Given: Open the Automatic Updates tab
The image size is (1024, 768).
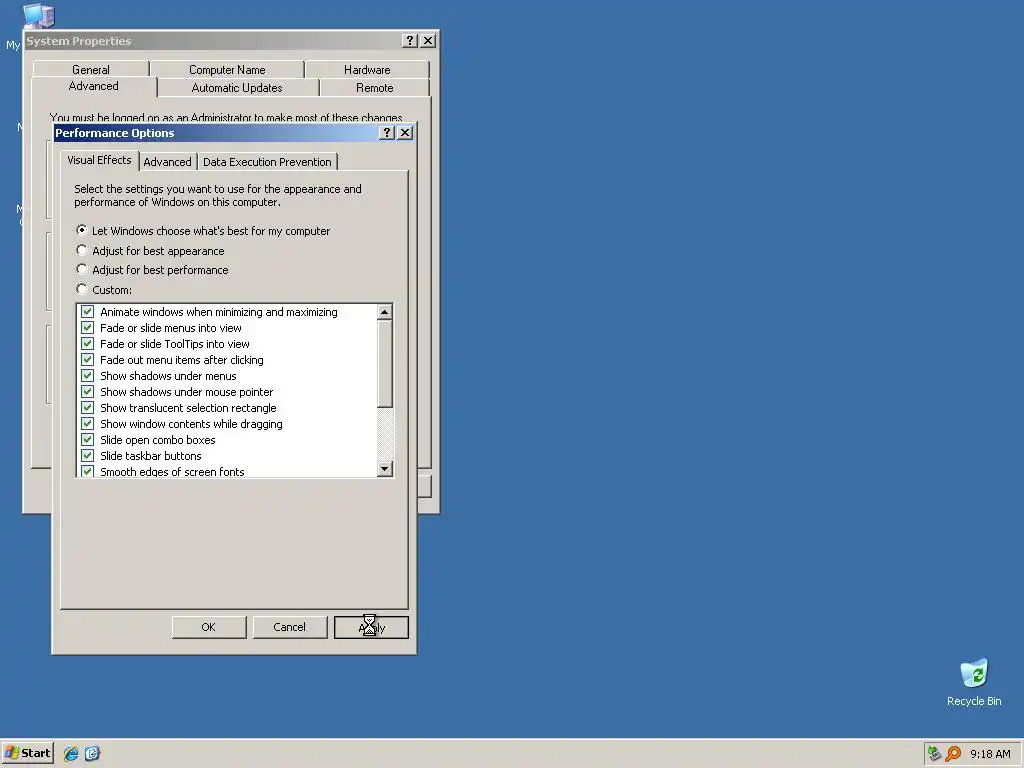Looking at the screenshot, I should click(237, 88).
